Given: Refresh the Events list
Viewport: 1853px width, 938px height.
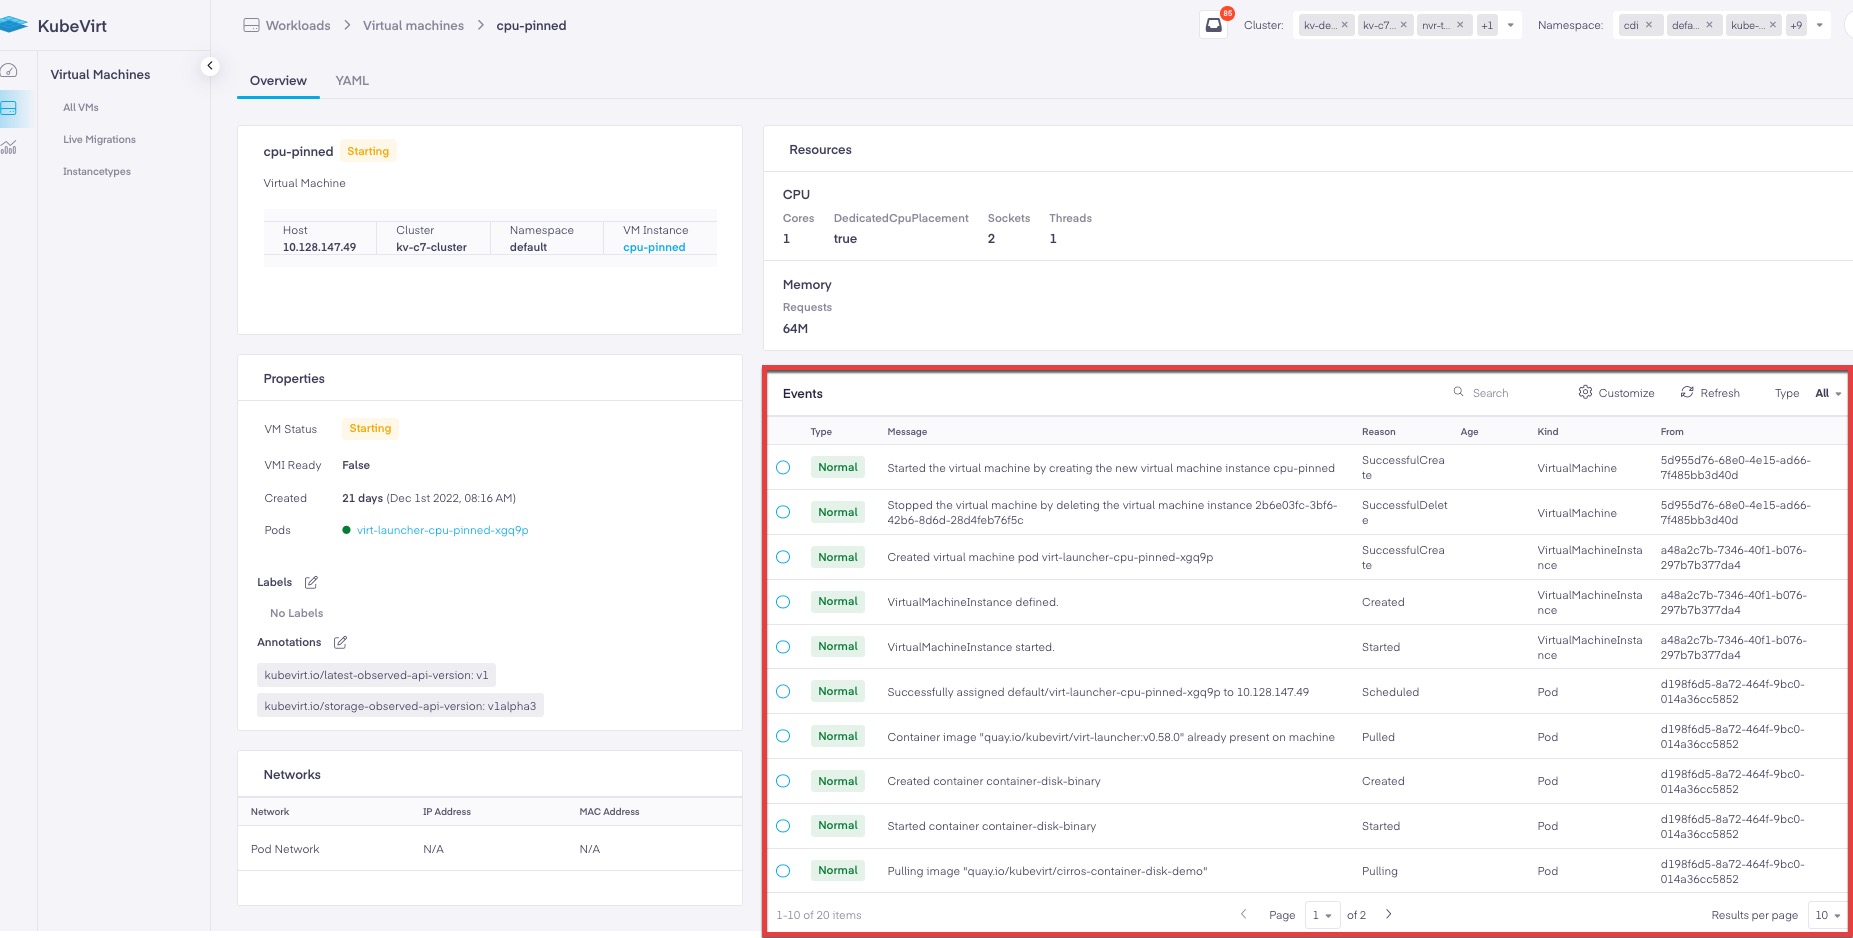Looking at the screenshot, I should click(1710, 393).
